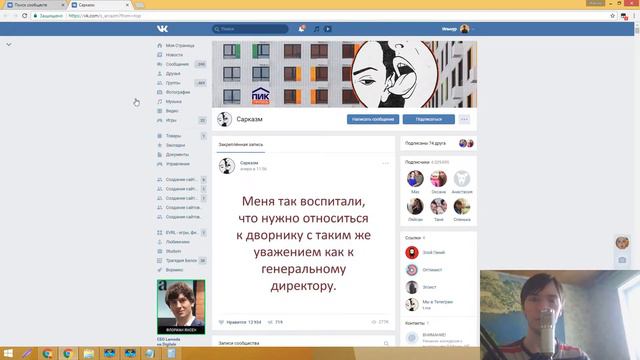Click the document icon beside Документы

coord(160,155)
